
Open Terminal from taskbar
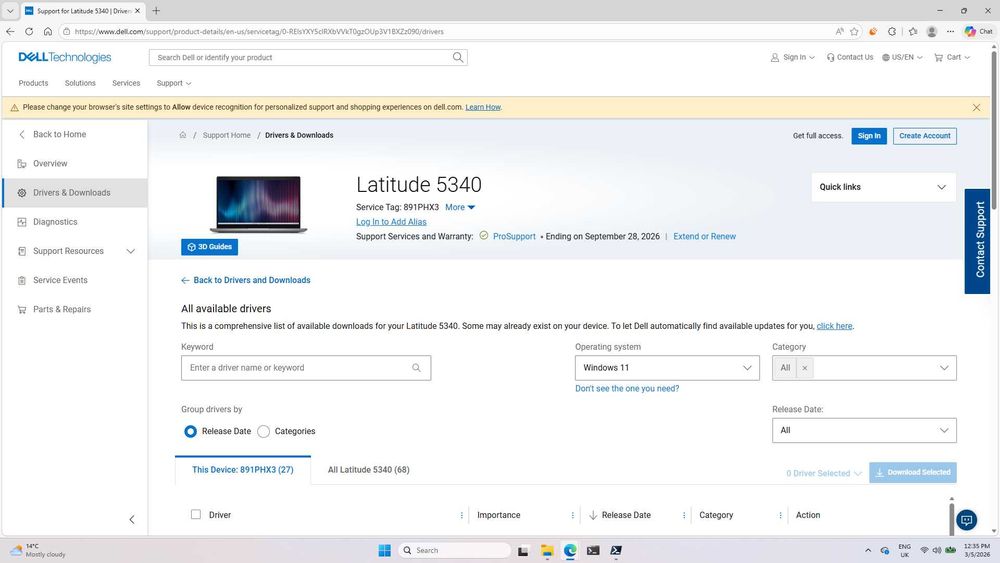(593, 550)
